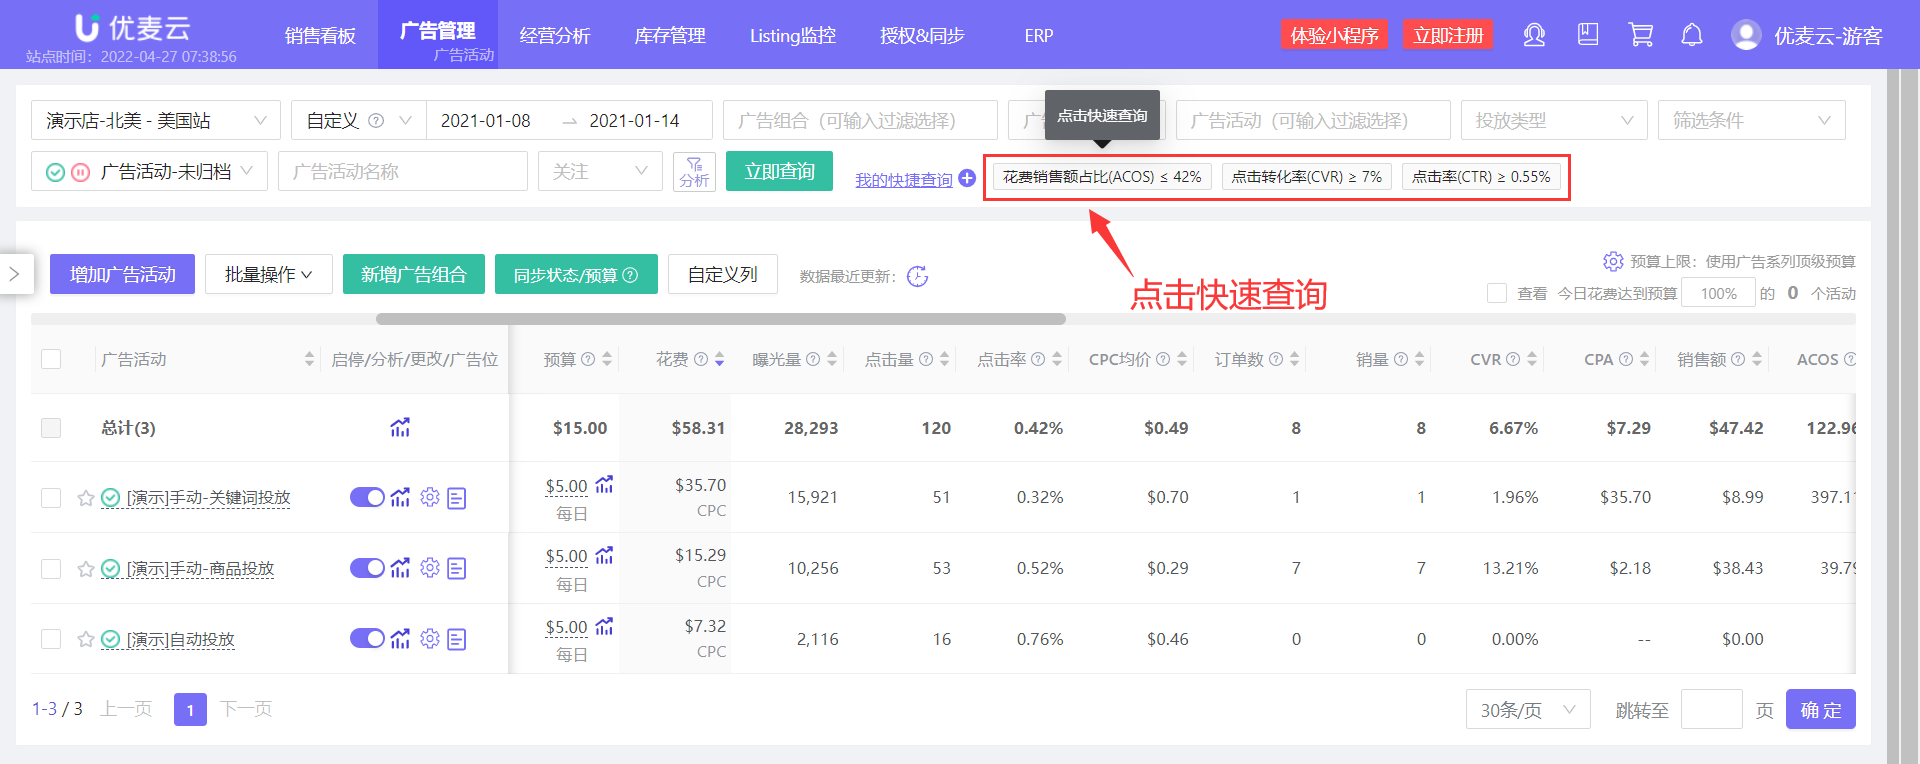Enable 查看今日花费达到预算 checkbox
This screenshot has width=1920, height=764.
click(1497, 293)
